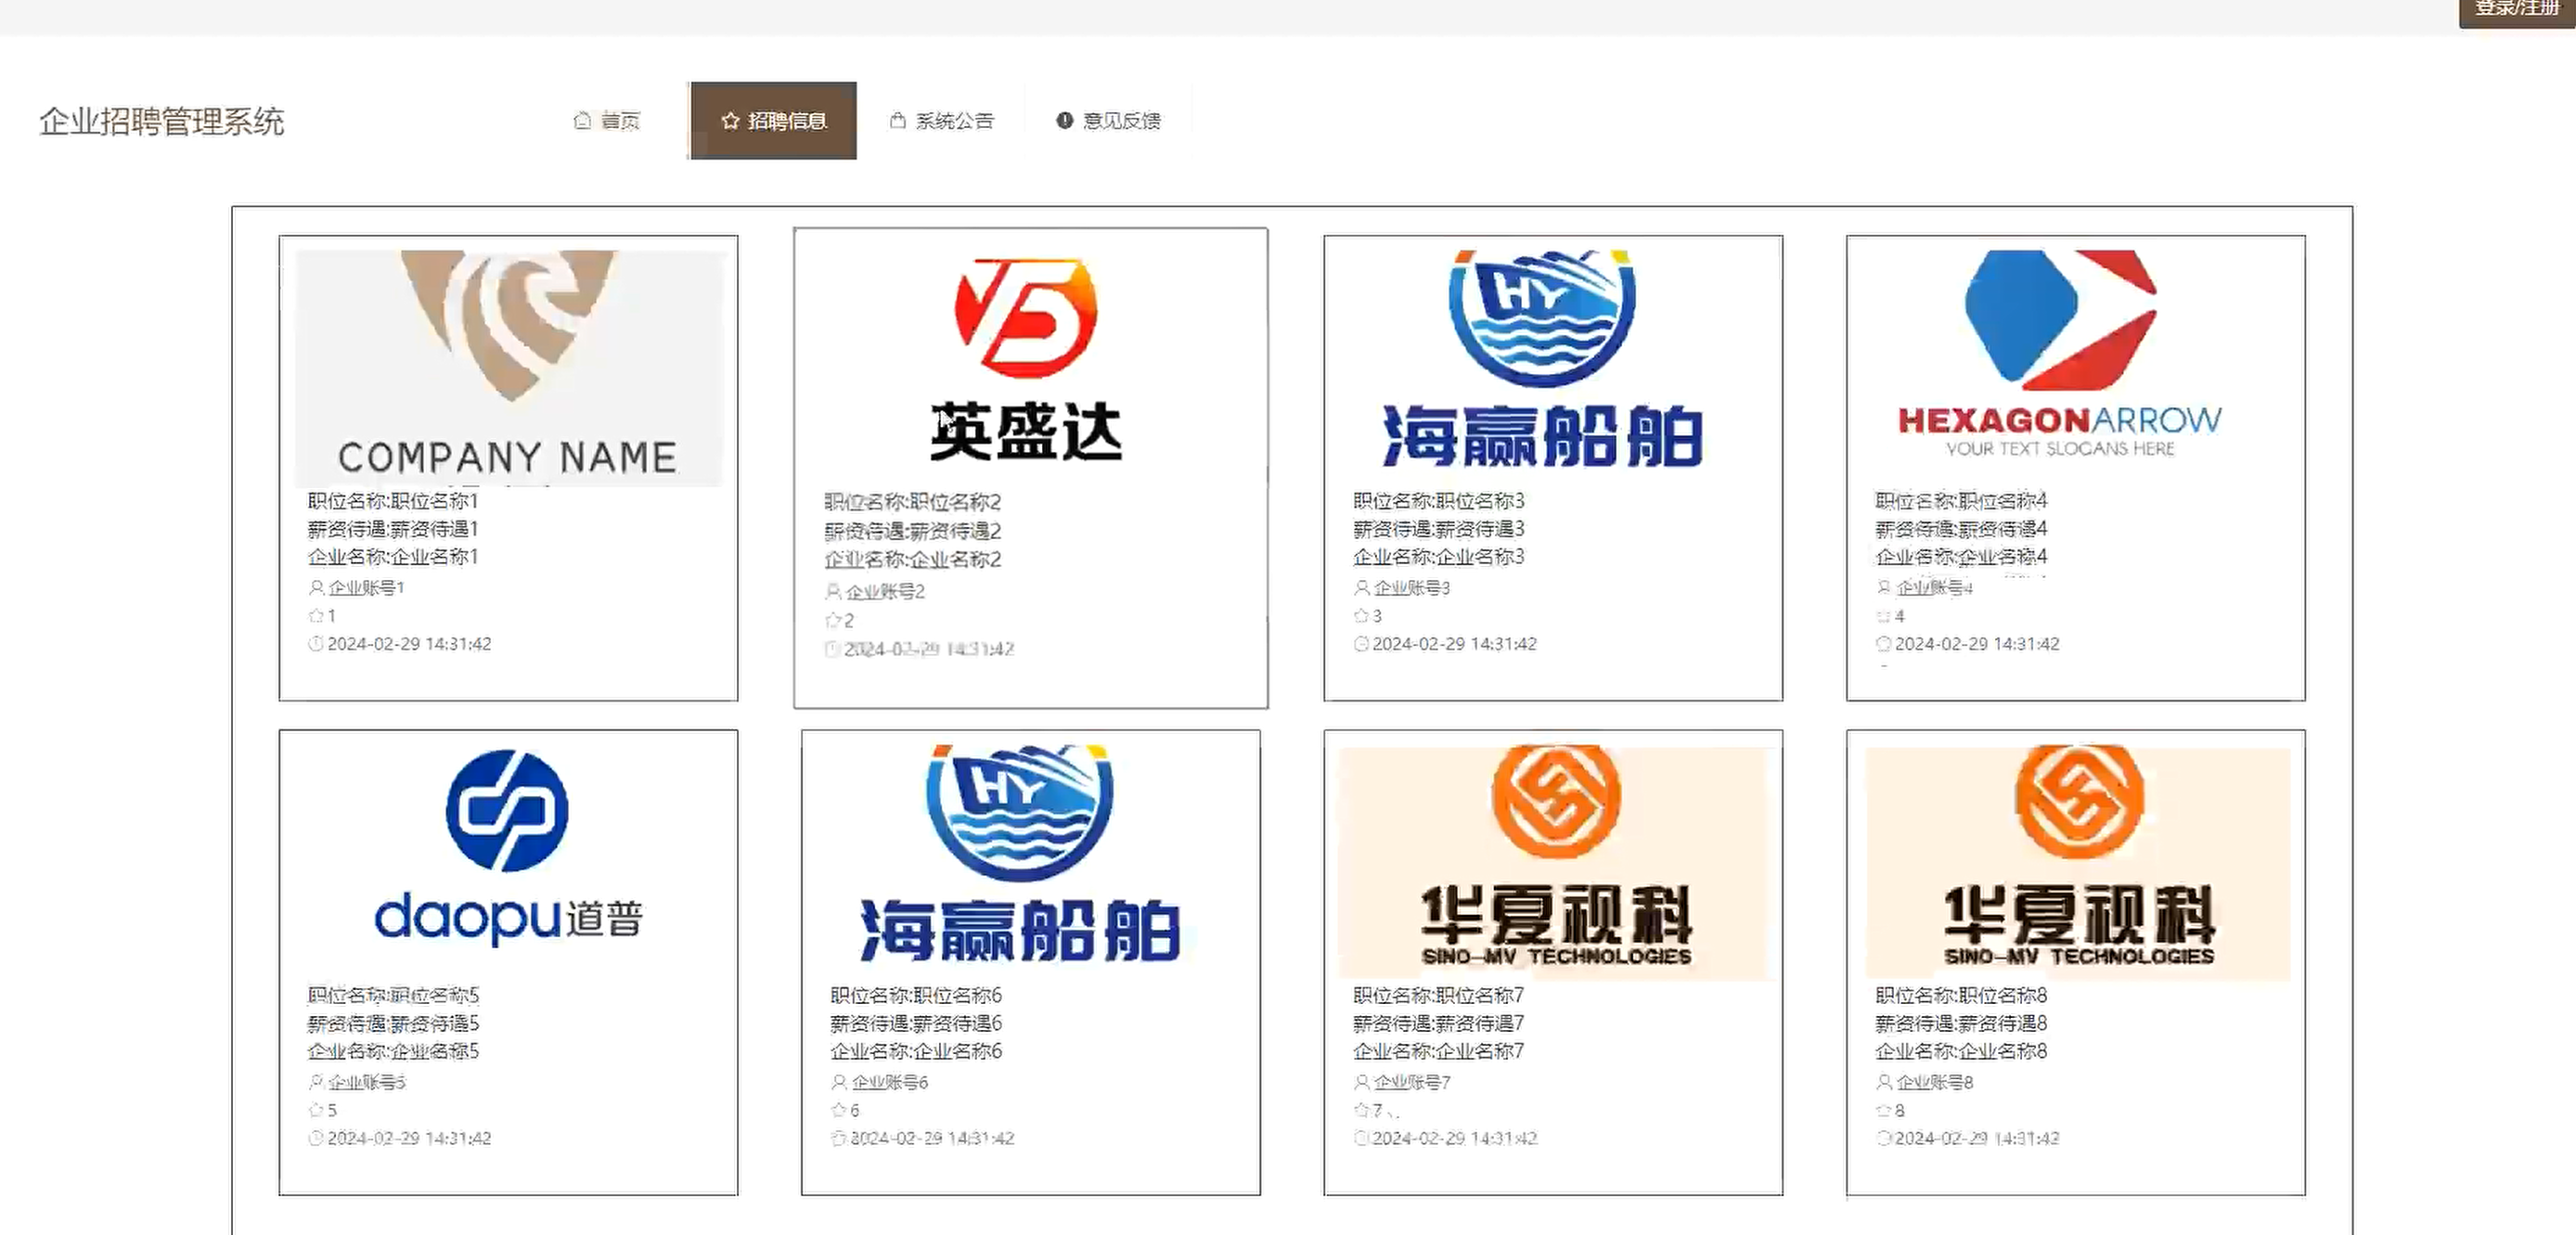
Task: Click the 企业账号6 account label
Action: (890, 1083)
